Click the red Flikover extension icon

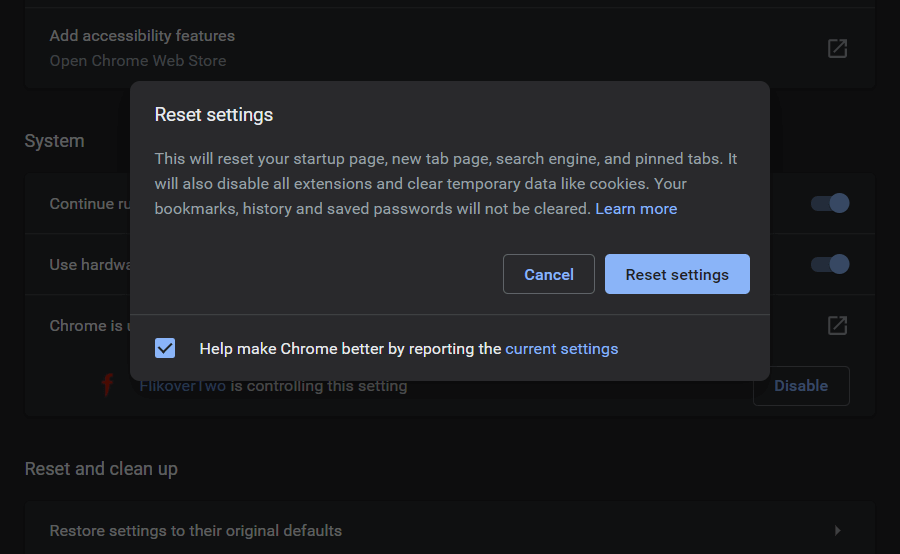(107, 385)
